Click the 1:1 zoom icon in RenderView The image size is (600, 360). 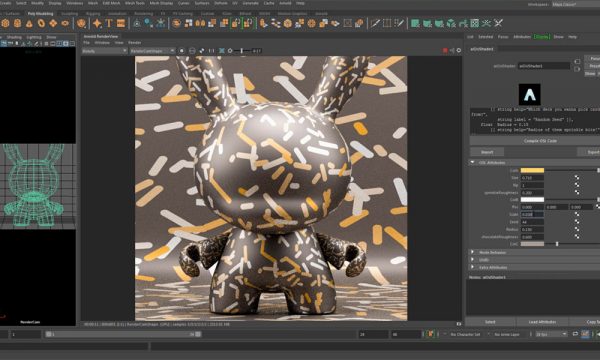click(212, 50)
